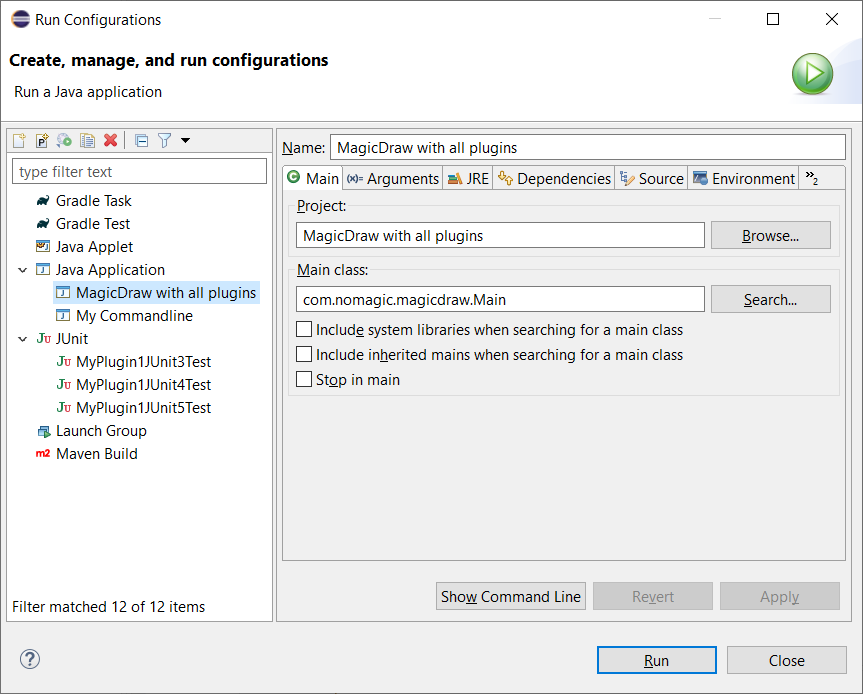Open the filter dropdown arrow menu
Screen dimensions: 863x694
tap(185, 141)
